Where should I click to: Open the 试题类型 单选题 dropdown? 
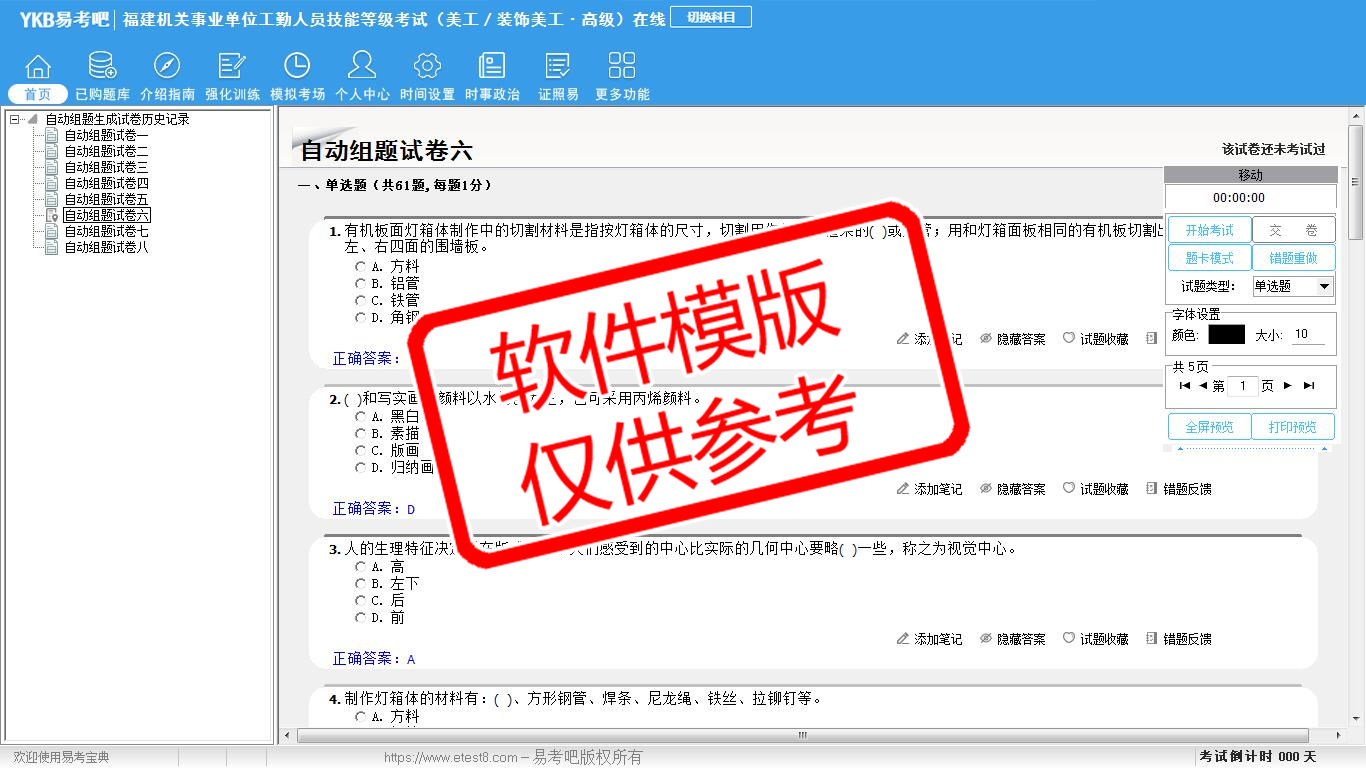1293,286
